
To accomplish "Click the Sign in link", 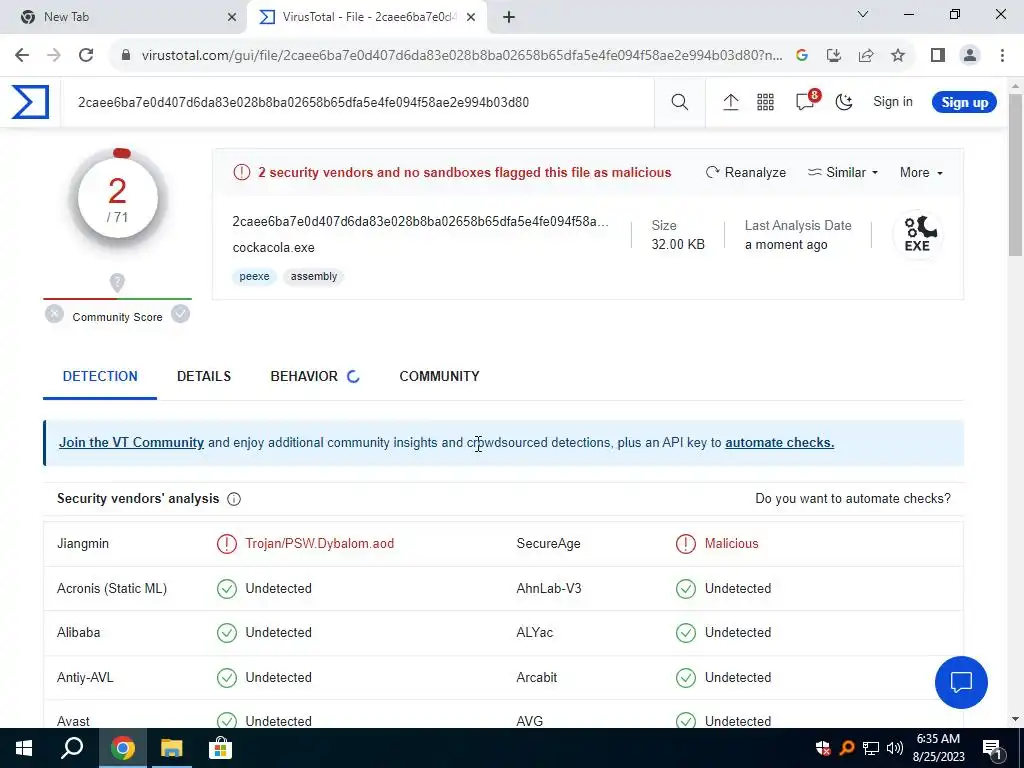I will (893, 101).
